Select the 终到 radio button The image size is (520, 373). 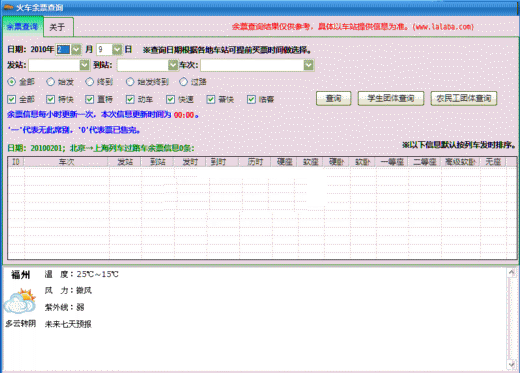click(89, 82)
